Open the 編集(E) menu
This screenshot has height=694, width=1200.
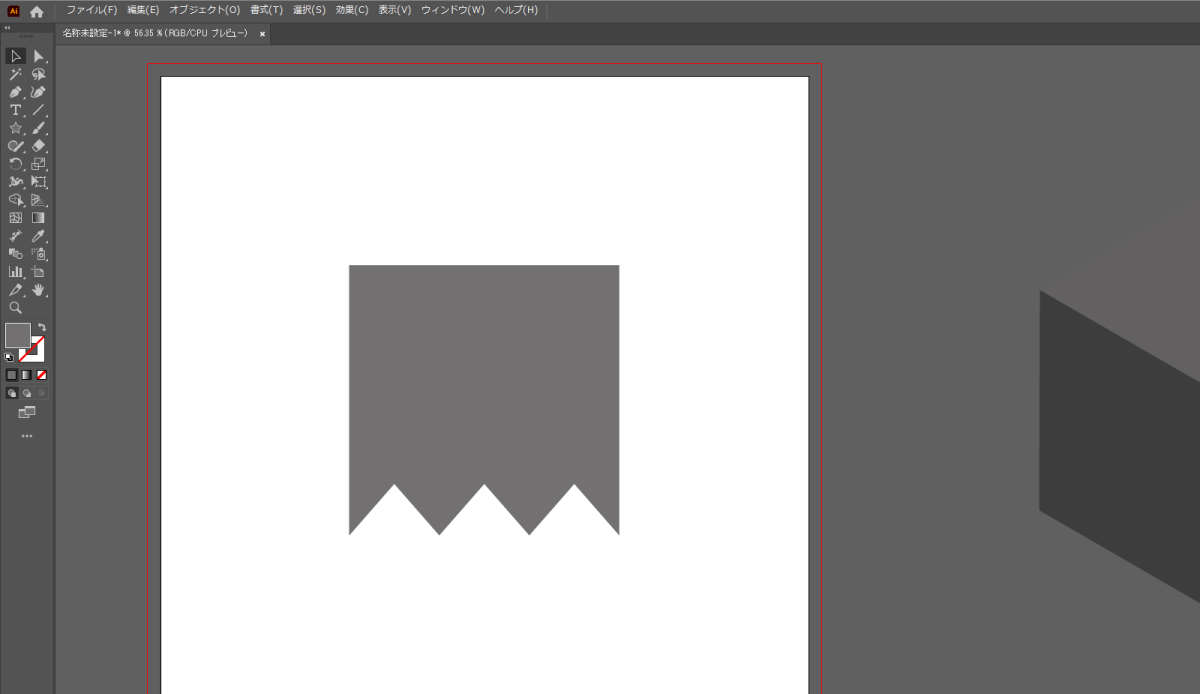(x=143, y=10)
